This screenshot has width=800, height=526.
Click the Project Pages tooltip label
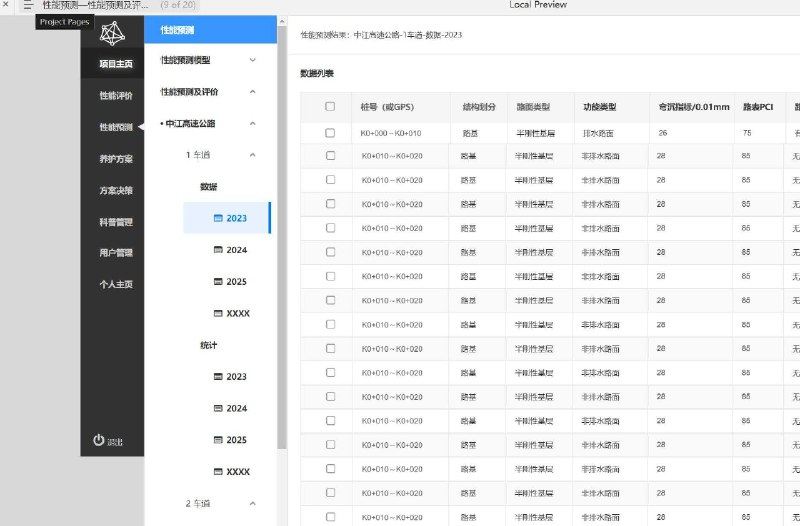(x=64, y=22)
